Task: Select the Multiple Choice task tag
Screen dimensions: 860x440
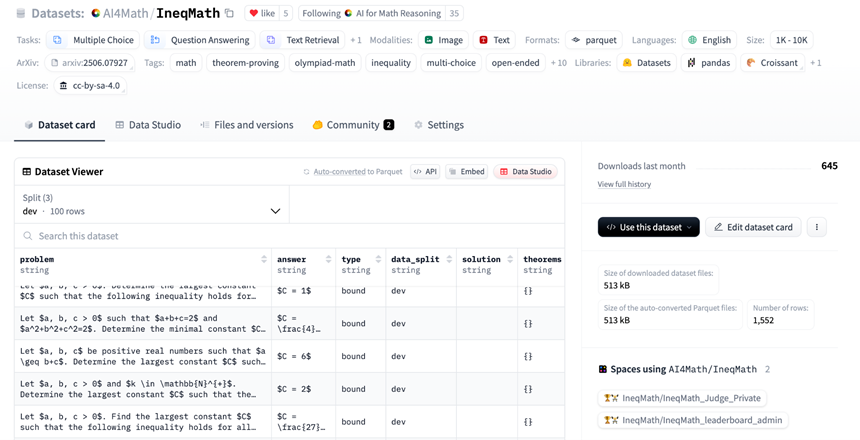Action: (93, 40)
